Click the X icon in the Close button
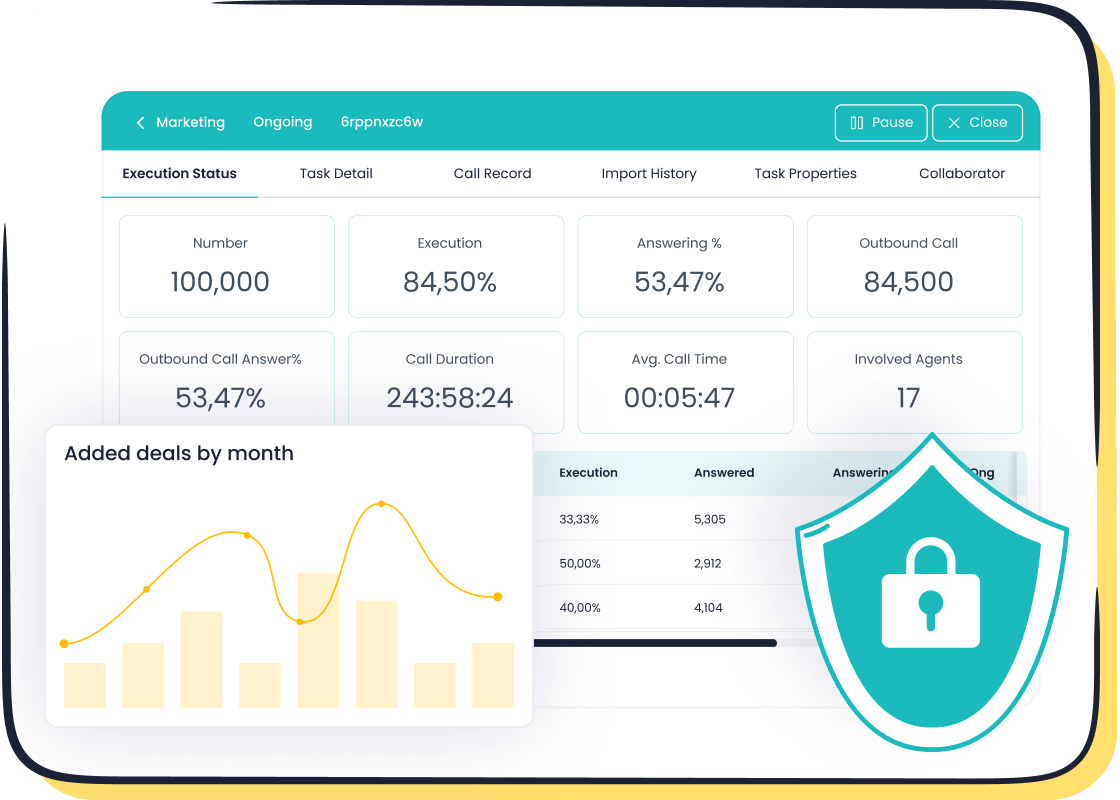The image size is (1120, 800). [955, 122]
